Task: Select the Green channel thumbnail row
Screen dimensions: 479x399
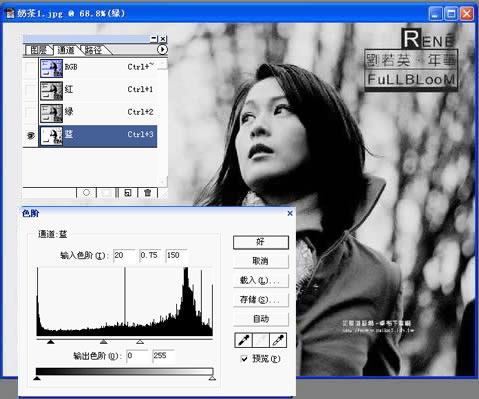Action: pos(98,113)
